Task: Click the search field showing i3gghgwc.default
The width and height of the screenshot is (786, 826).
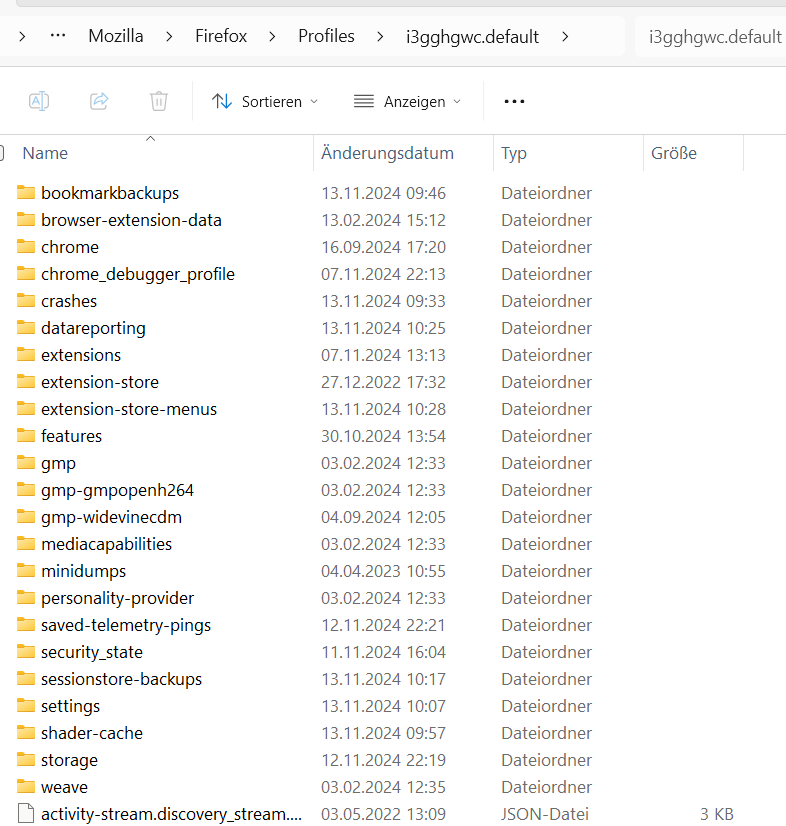Action: click(x=711, y=36)
